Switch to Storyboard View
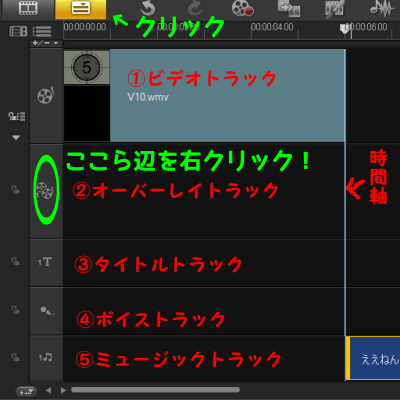Viewport: 400px width, 400px height. (x=28, y=9)
